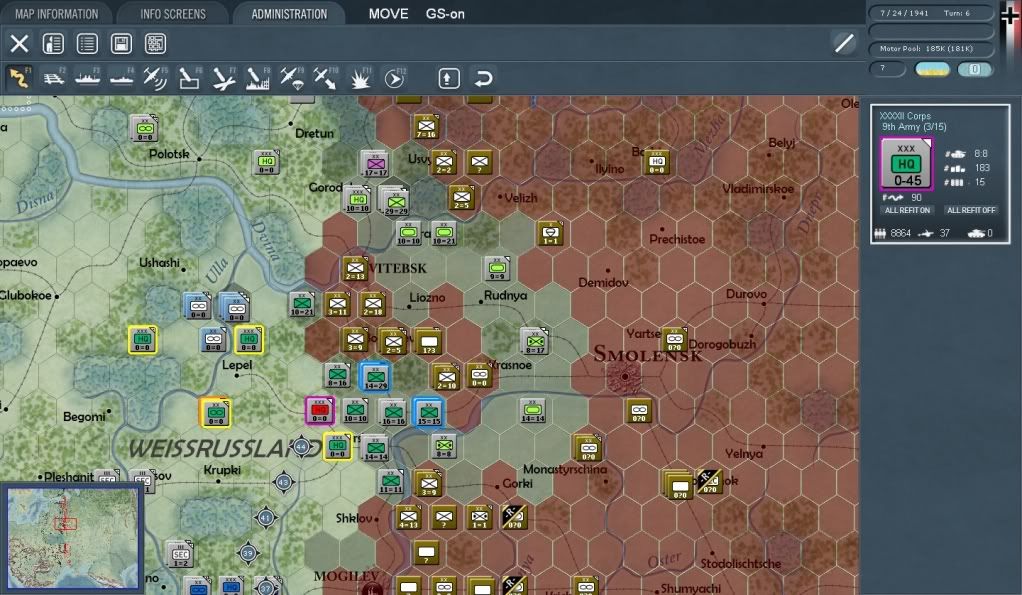Click the rail marker numbered 43
Image resolution: width=1022 pixels, height=595 pixels.
pyautogui.click(x=283, y=483)
